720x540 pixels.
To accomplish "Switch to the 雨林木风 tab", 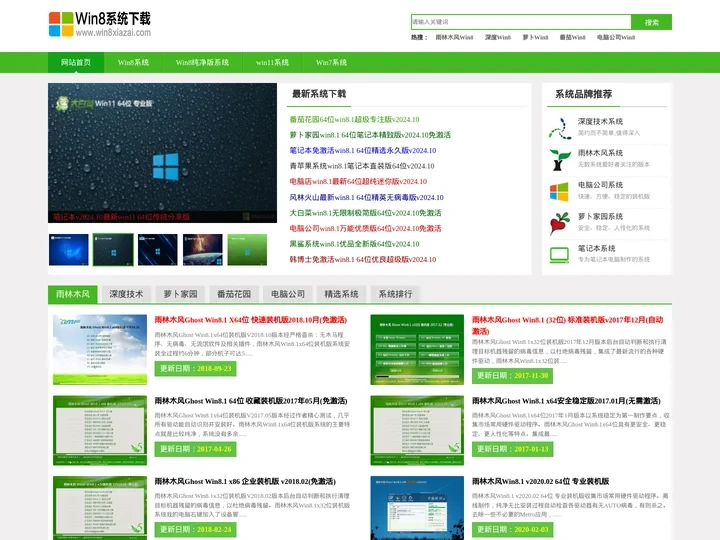I will [73, 294].
